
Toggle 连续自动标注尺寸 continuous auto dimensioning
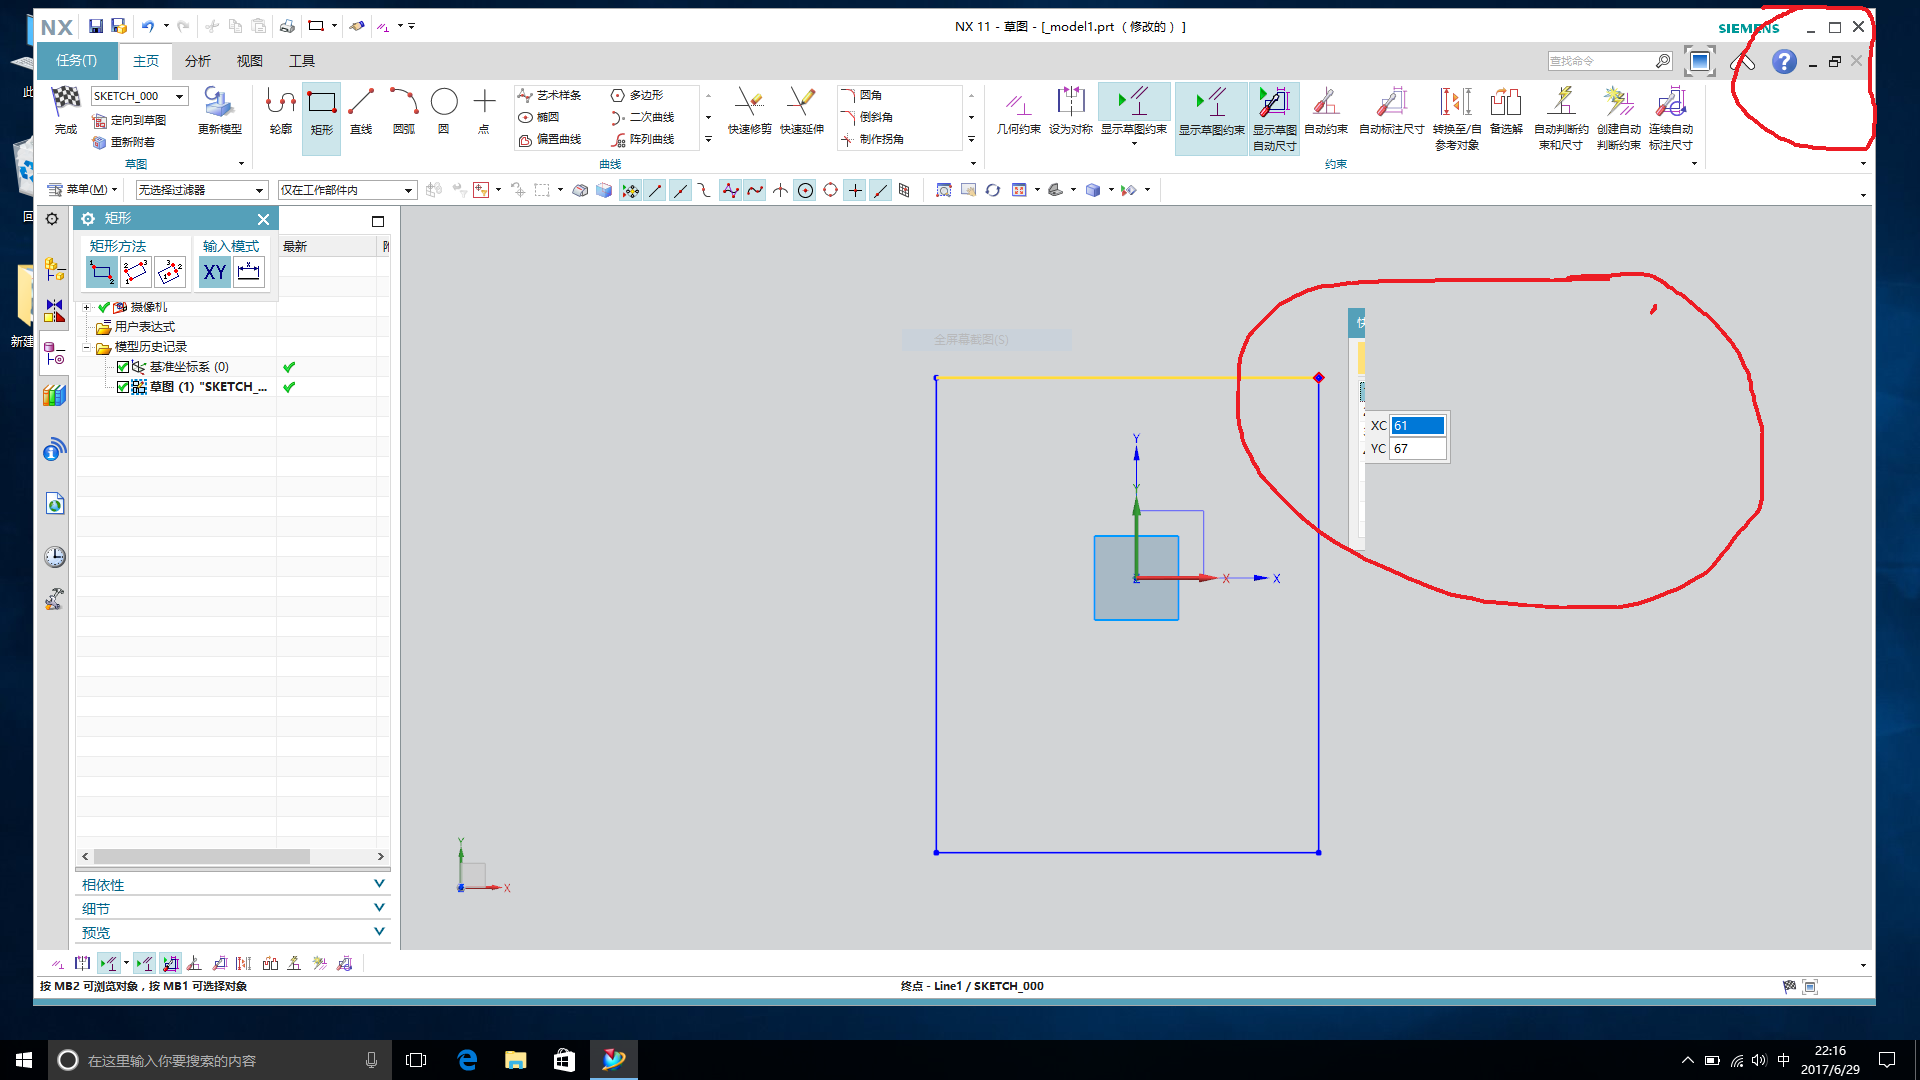click(x=1670, y=118)
